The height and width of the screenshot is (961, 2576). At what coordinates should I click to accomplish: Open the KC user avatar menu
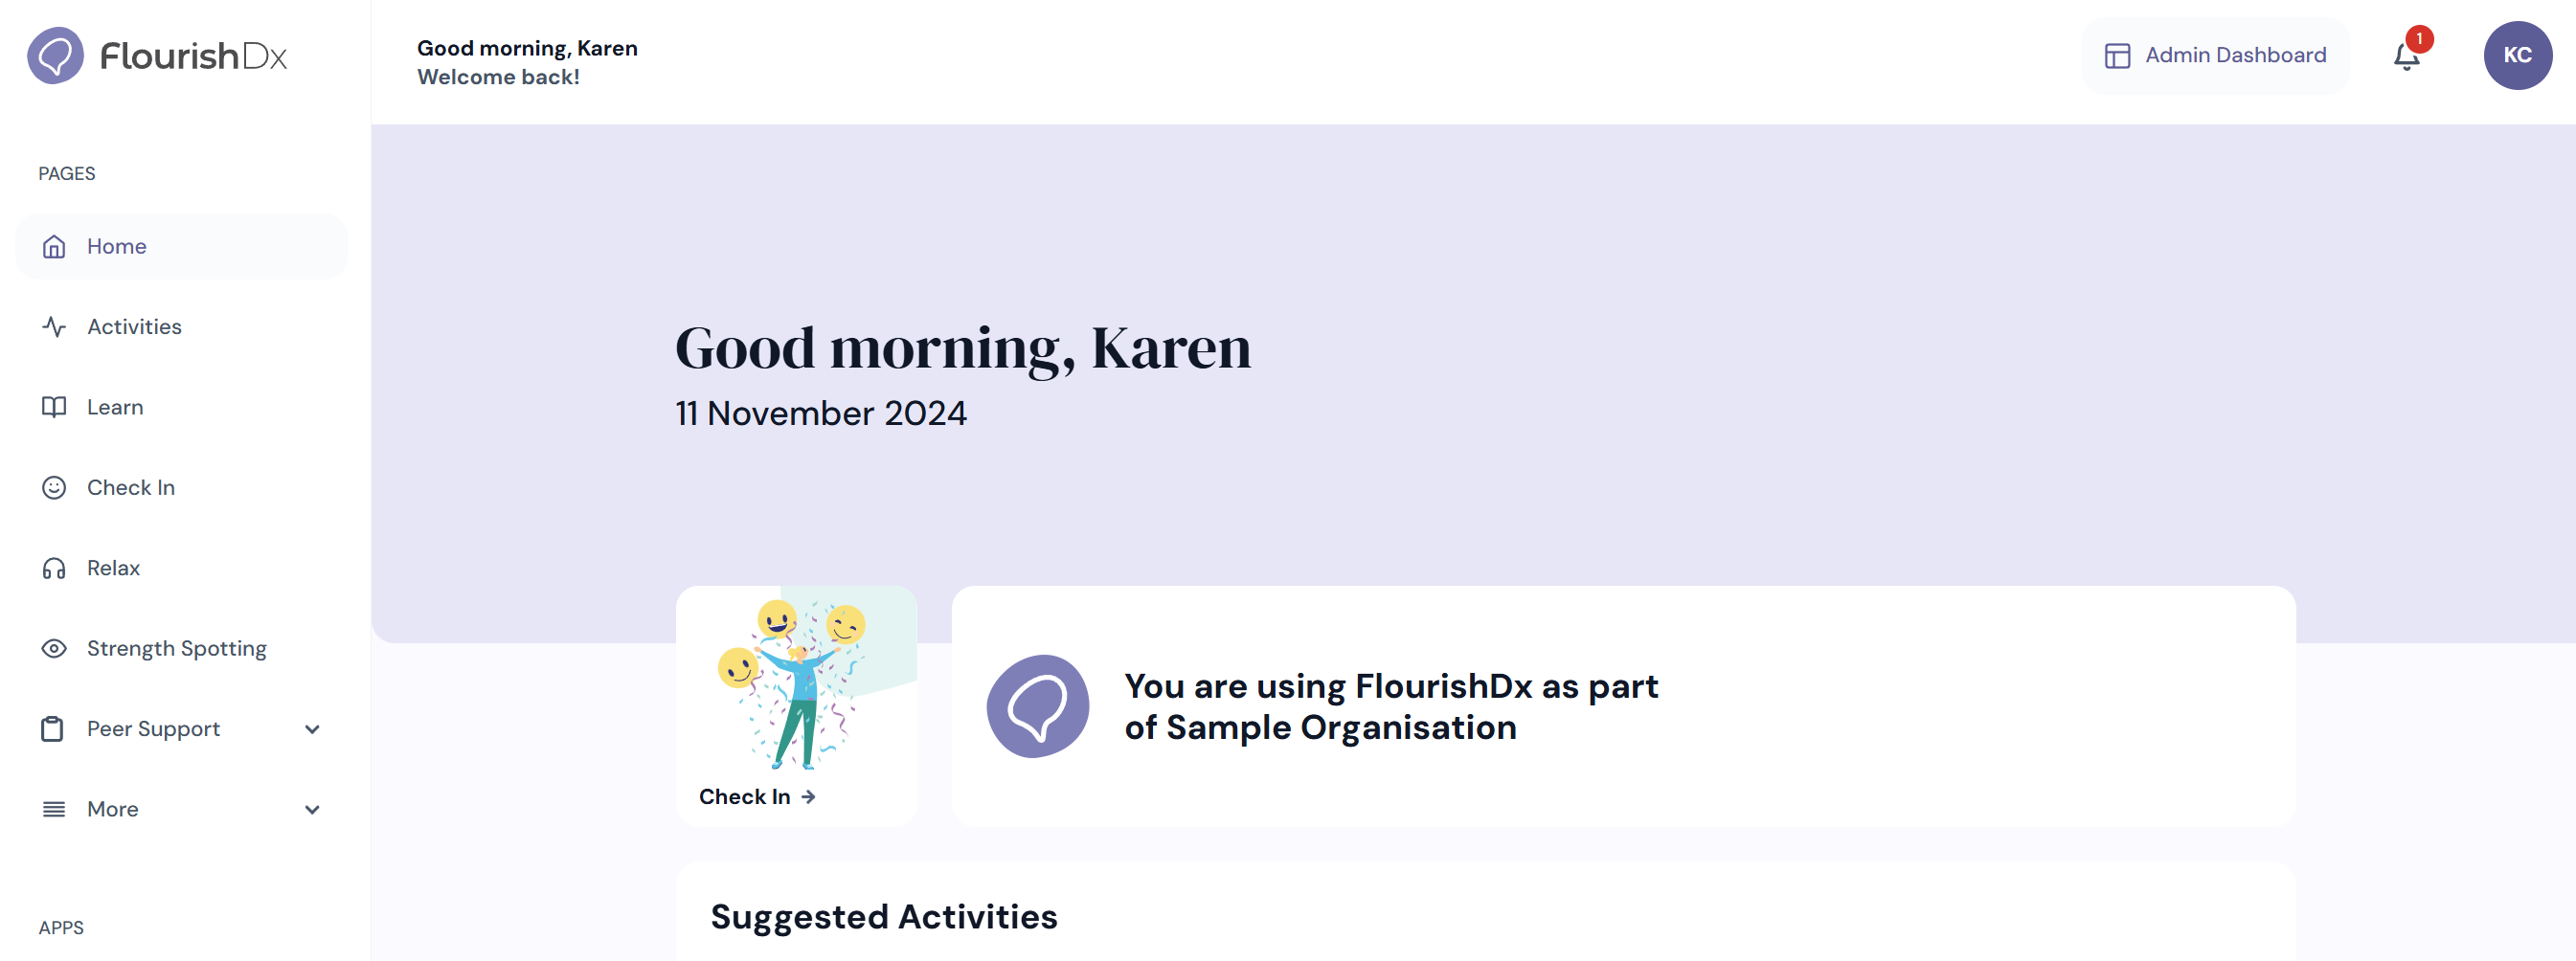tap(2517, 55)
